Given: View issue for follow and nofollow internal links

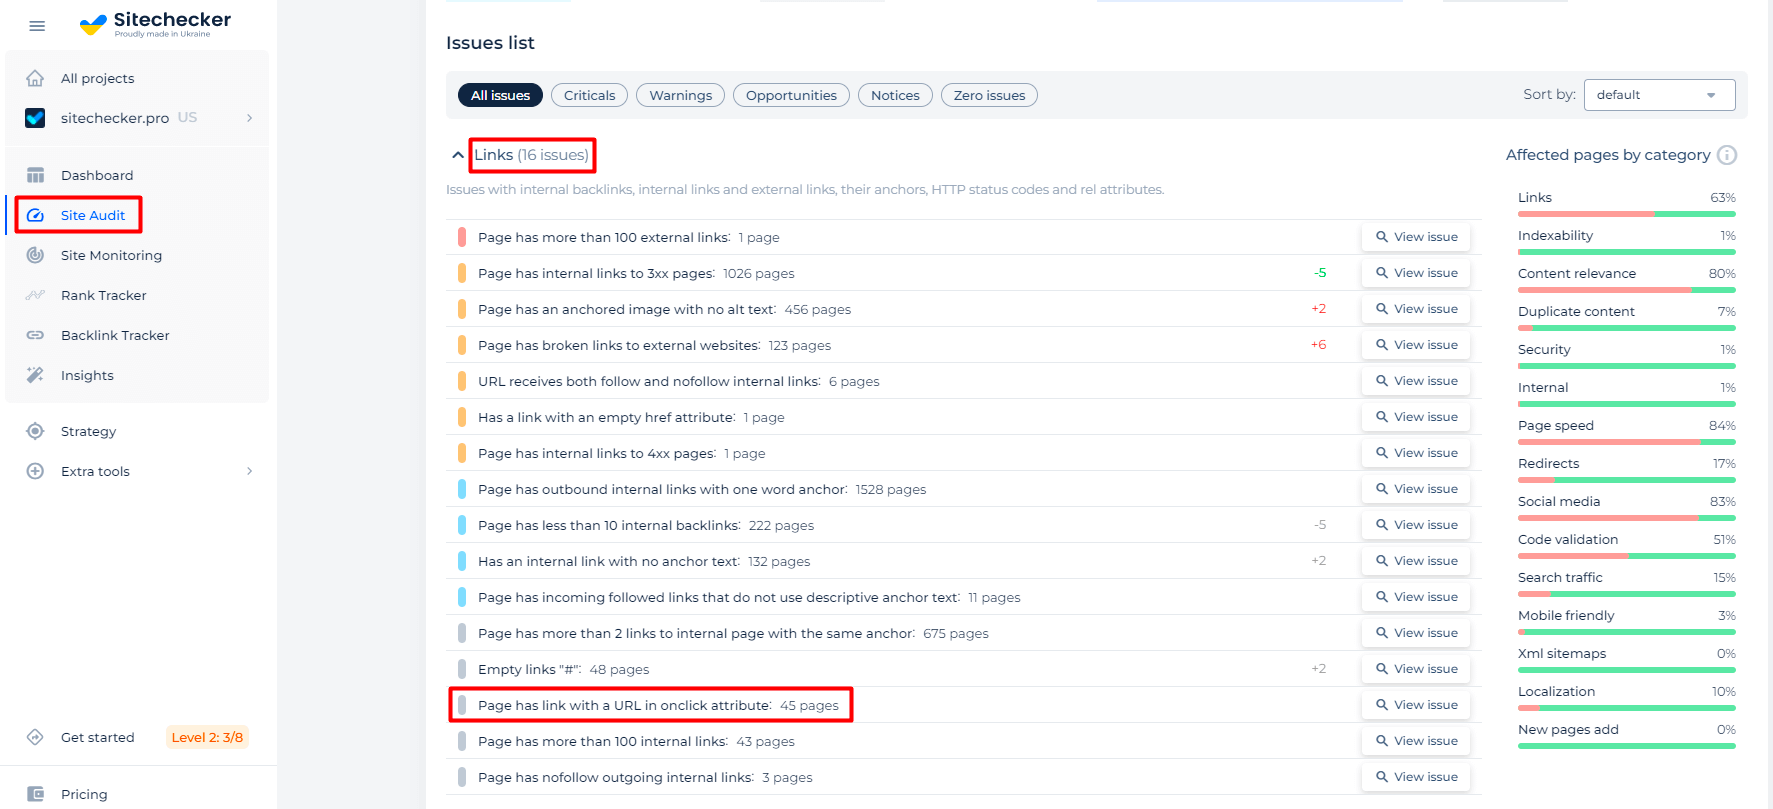Looking at the screenshot, I should tap(1416, 381).
